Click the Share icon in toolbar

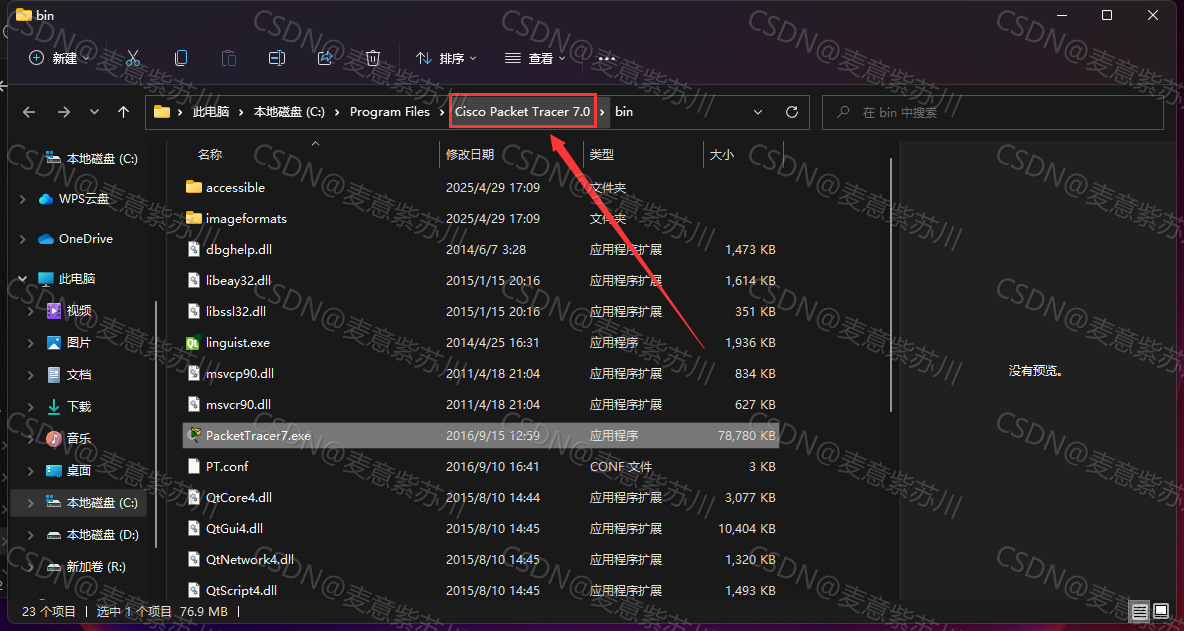(325, 58)
